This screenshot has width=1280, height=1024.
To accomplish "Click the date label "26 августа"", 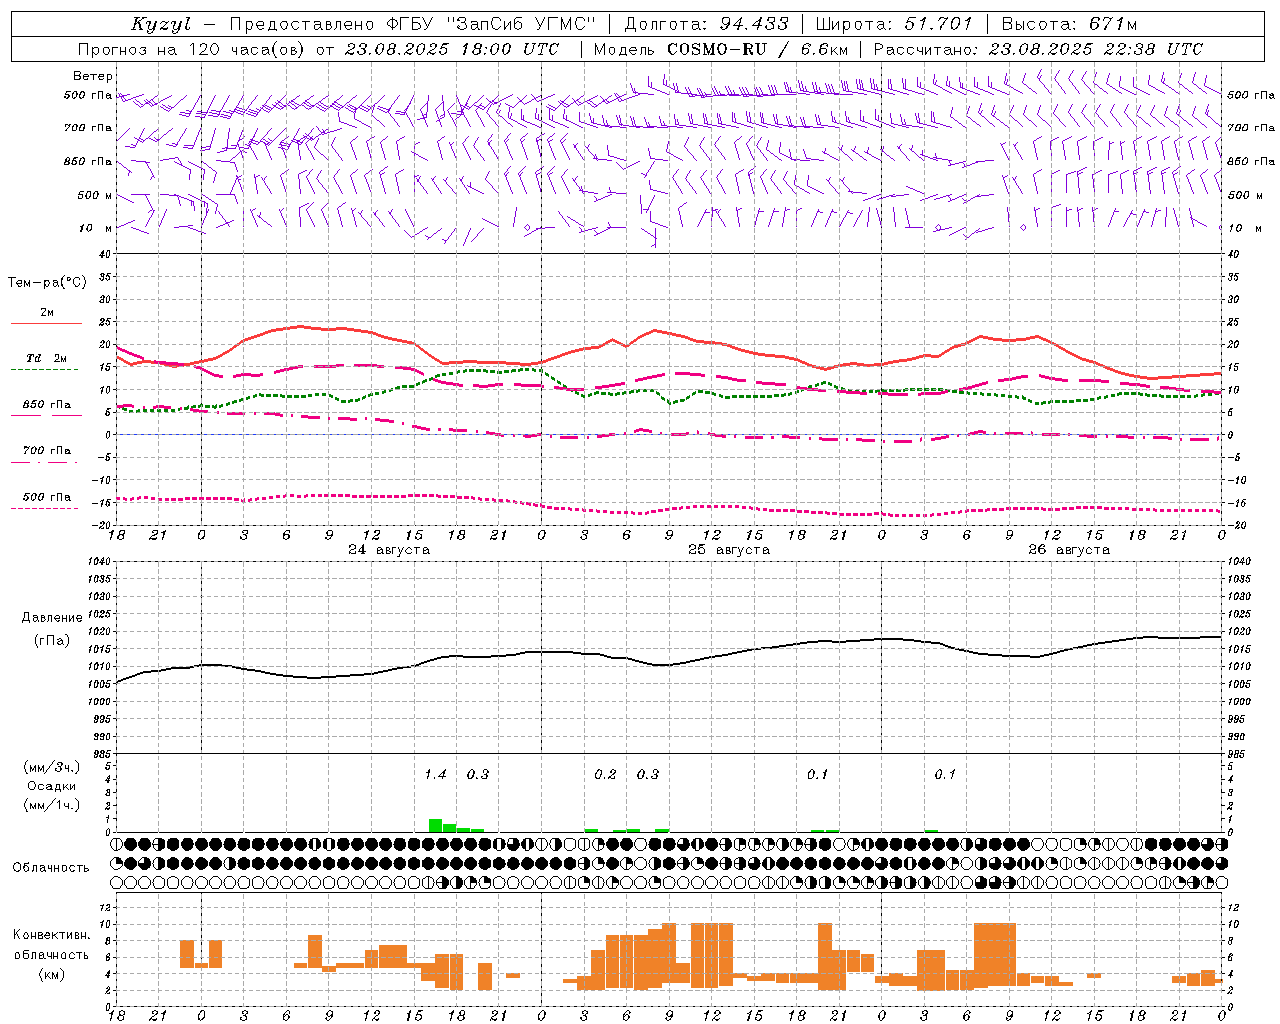I will click(x=1069, y=550).
